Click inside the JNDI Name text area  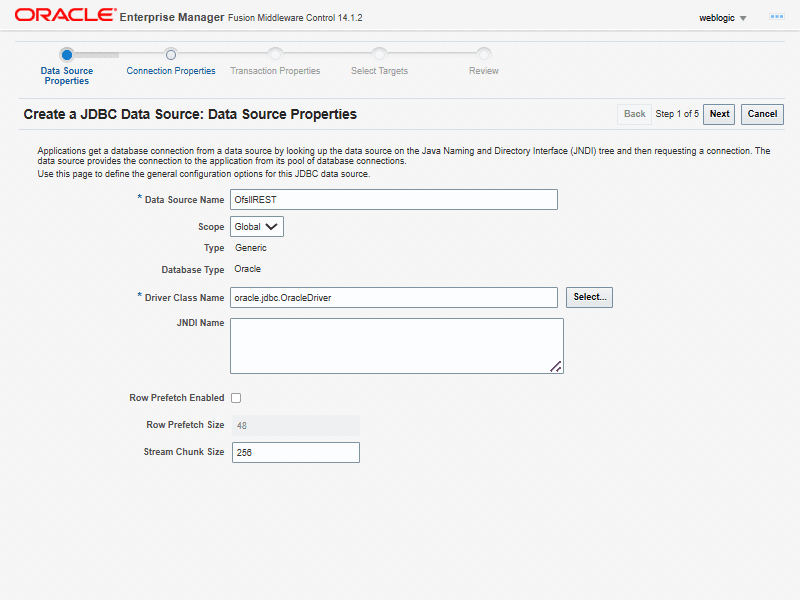click(396, 346)
